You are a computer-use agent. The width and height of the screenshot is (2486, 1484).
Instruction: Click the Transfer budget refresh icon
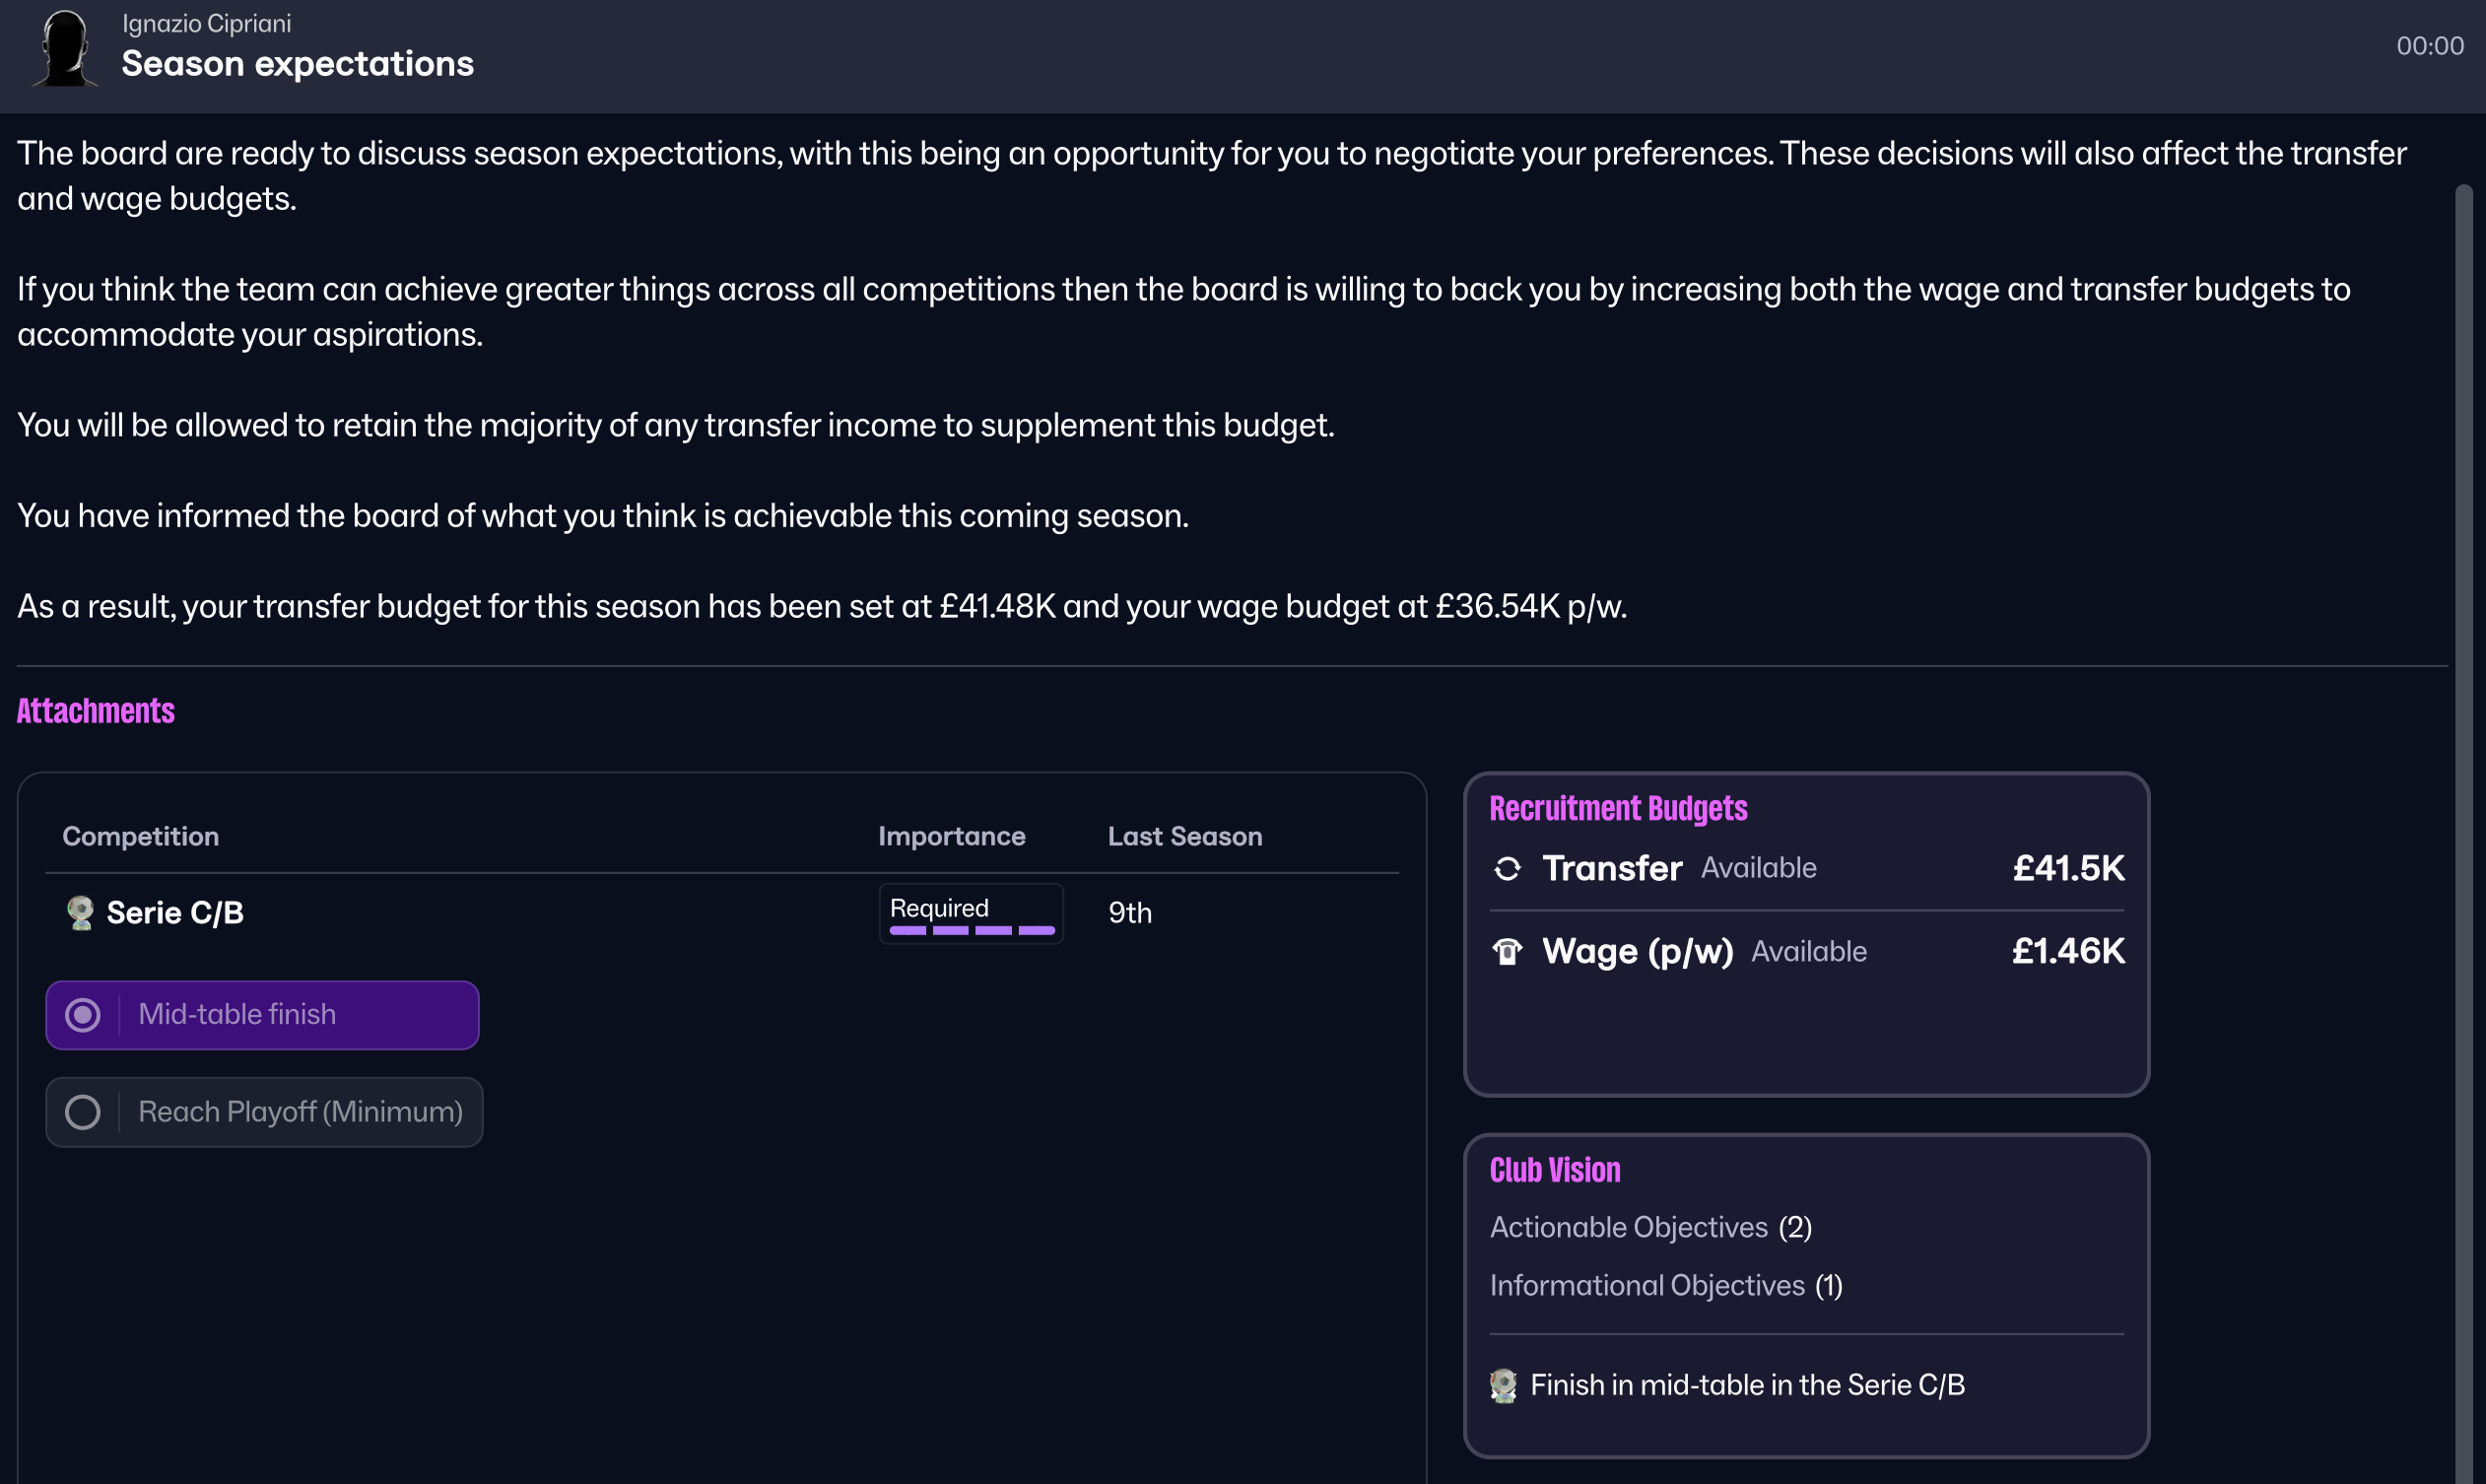pyautogui.click(x=1507, y=868)
